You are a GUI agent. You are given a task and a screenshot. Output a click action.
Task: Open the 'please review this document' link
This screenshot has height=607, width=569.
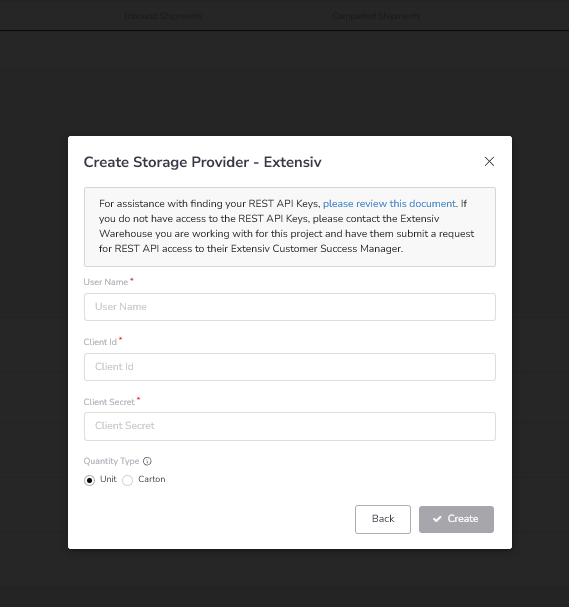pos(389,204)
